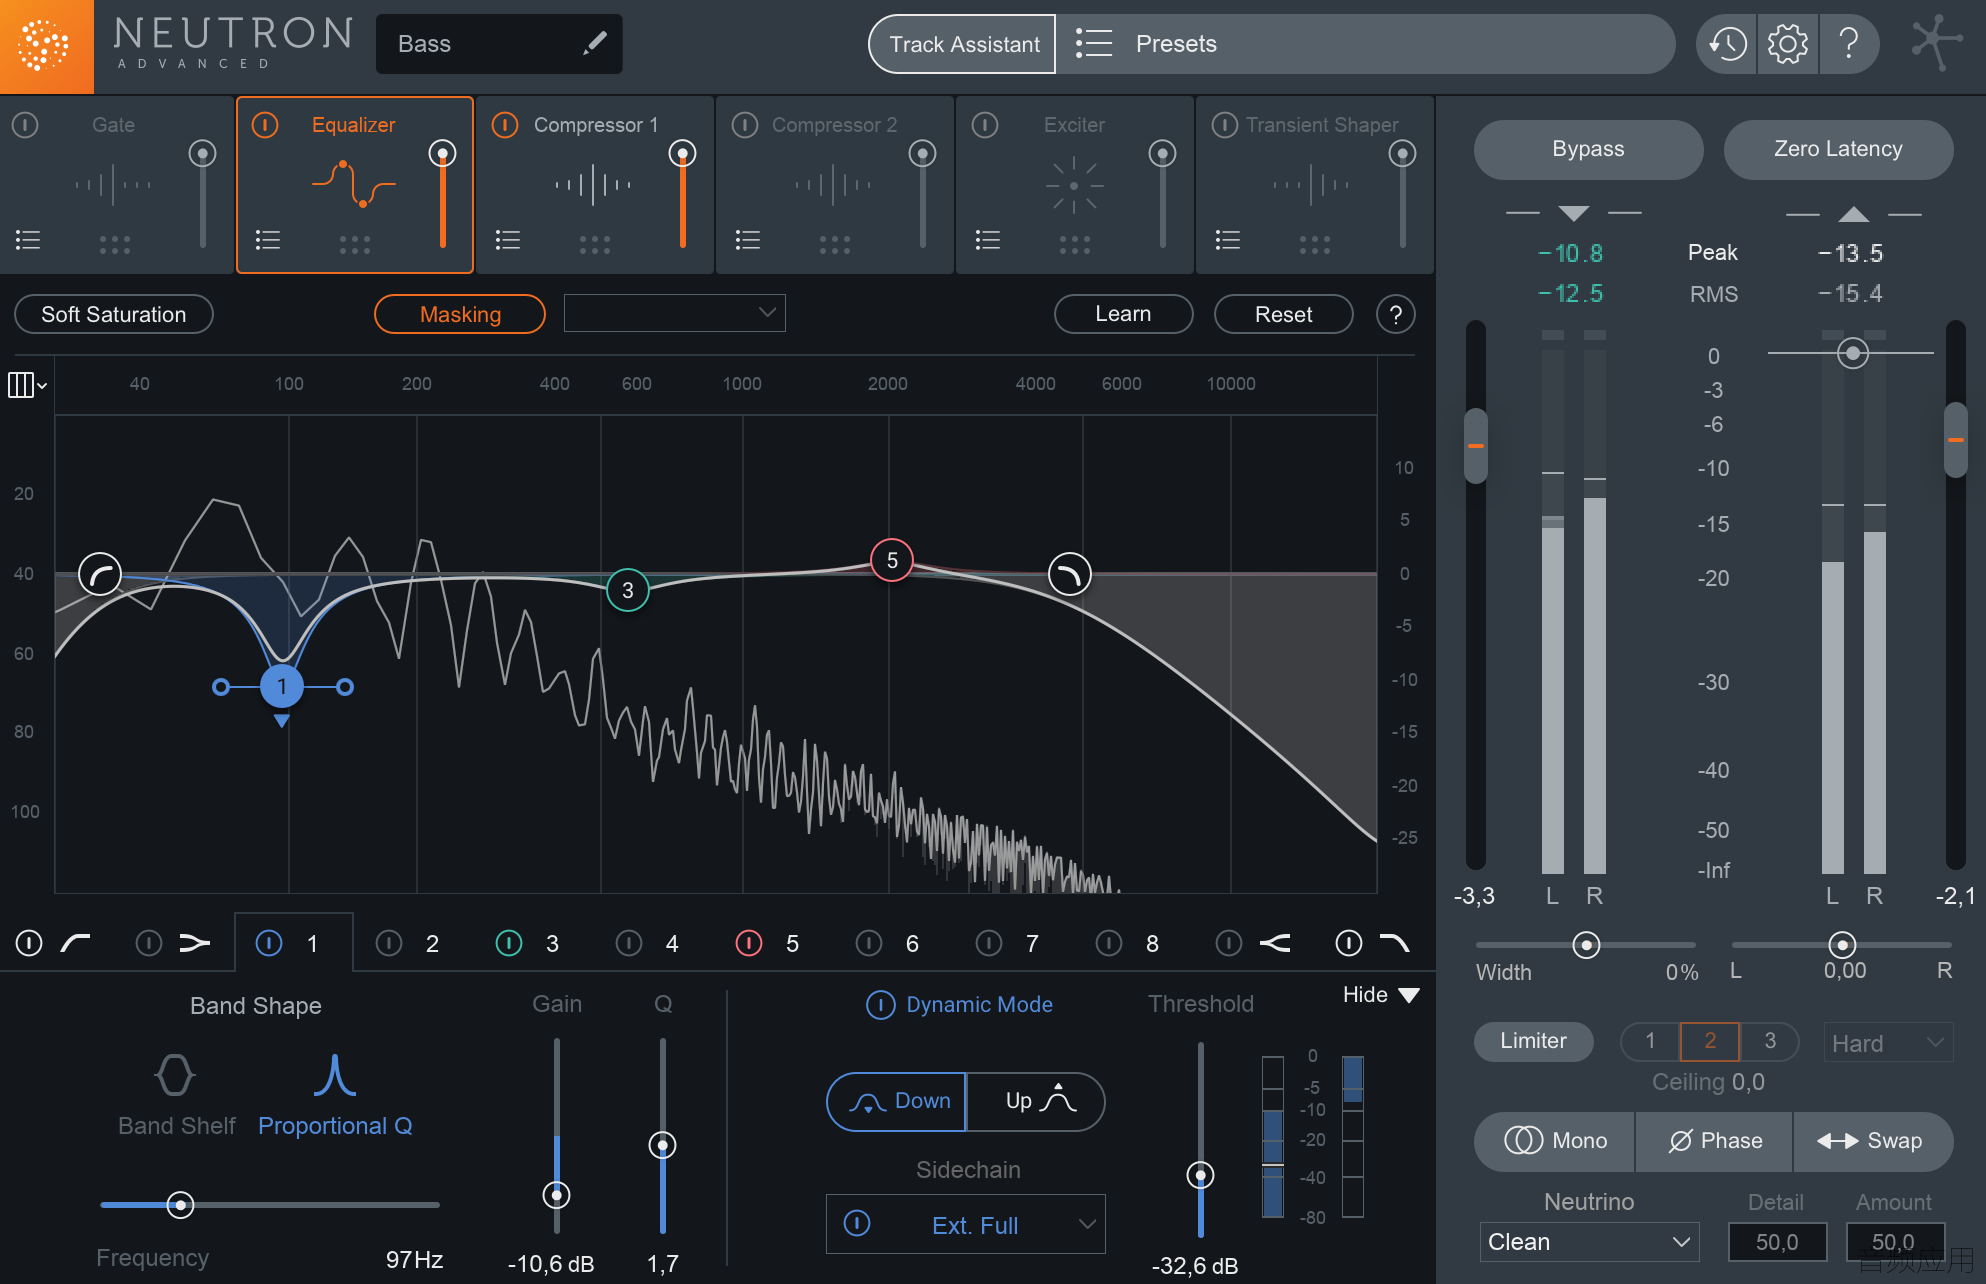Open Compressor 1 preset list icon
The height and width of the screenshot is (1284, 1986).
tap(508, 240)
